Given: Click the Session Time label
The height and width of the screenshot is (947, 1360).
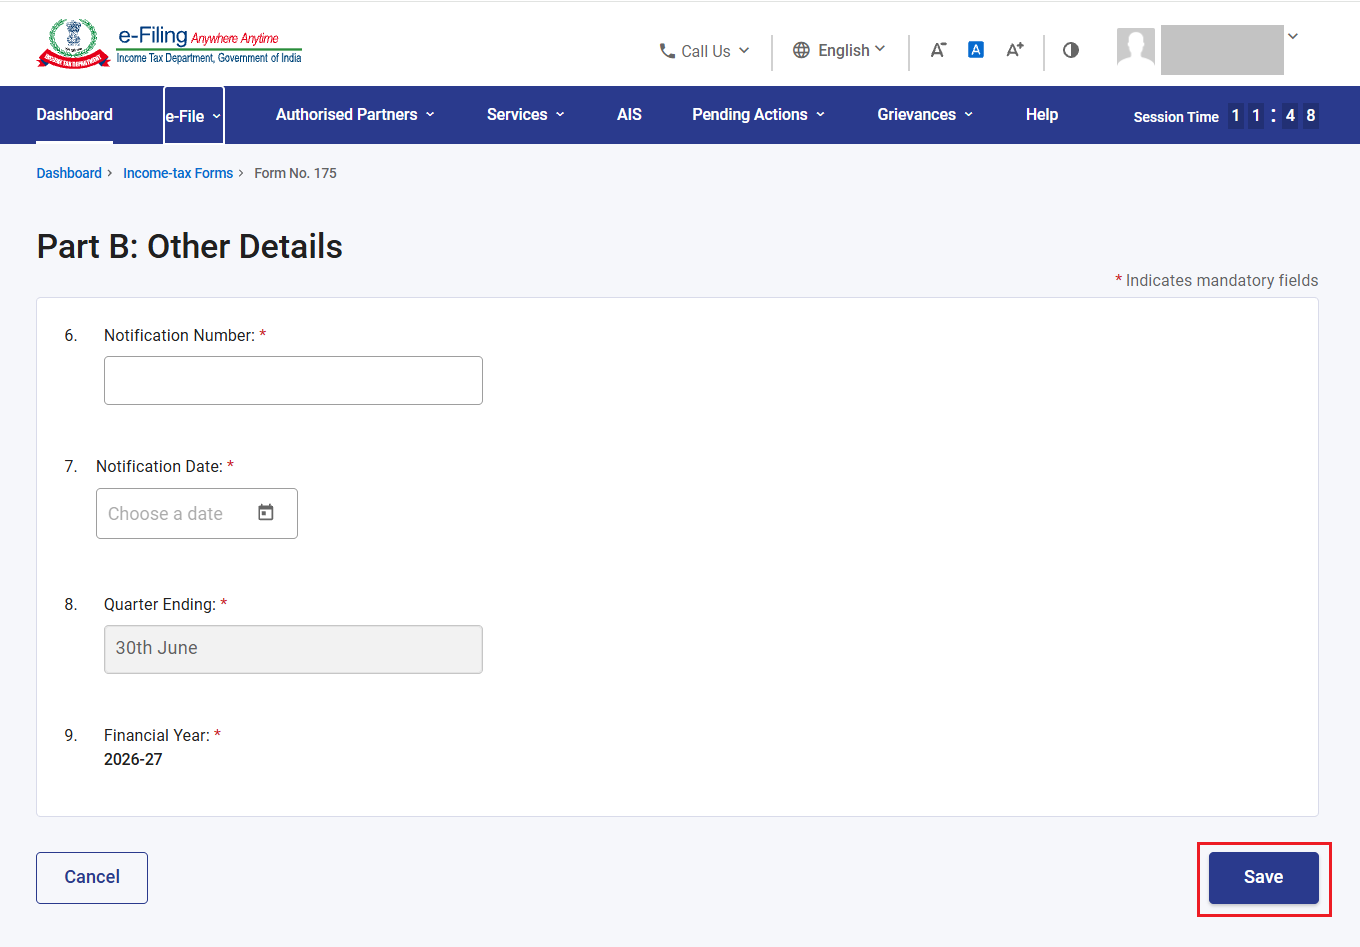Looking at the screenshot, I should tap(1176, 117).
